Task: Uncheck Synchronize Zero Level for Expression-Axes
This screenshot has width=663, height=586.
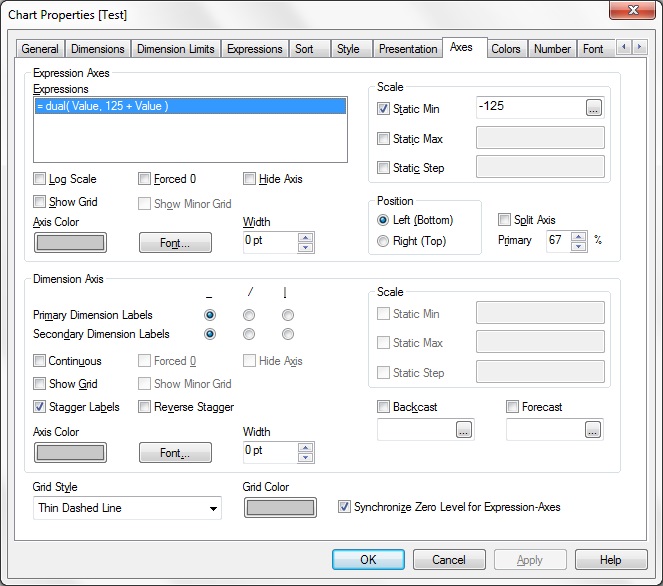Action: [x=344, y=507]
